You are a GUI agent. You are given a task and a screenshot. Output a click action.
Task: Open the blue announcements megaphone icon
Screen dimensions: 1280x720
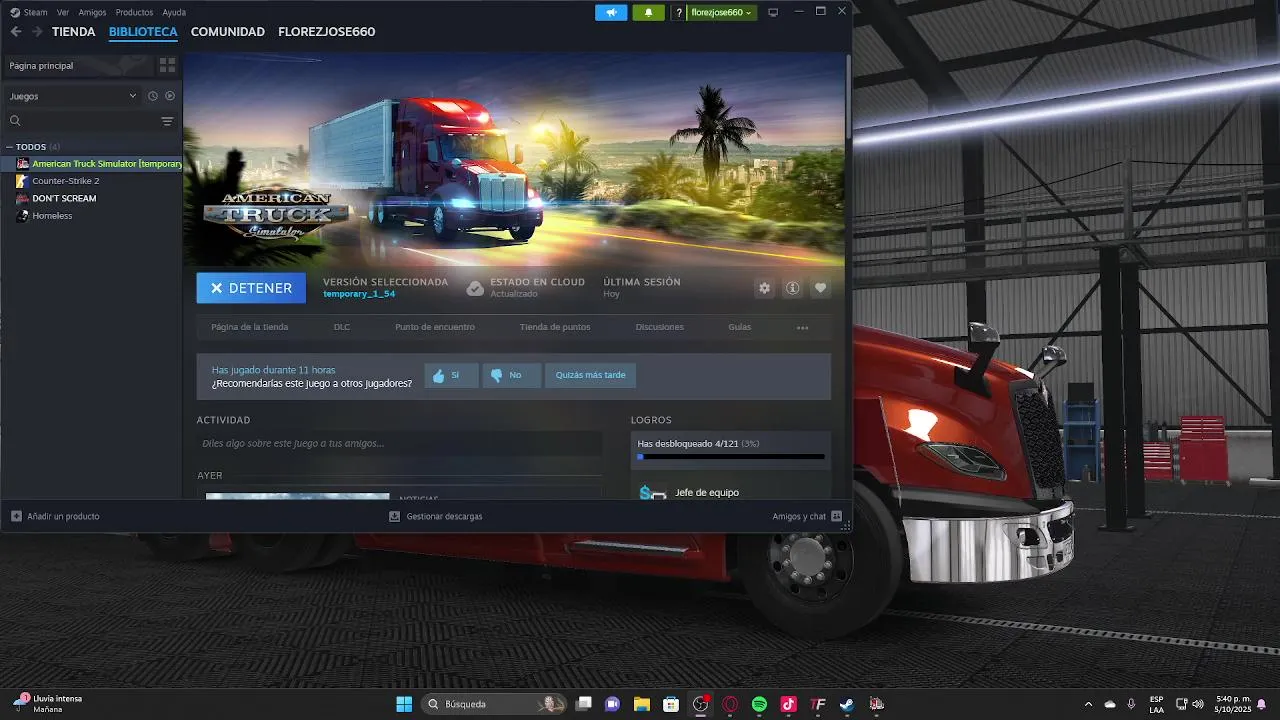[611, 12]
